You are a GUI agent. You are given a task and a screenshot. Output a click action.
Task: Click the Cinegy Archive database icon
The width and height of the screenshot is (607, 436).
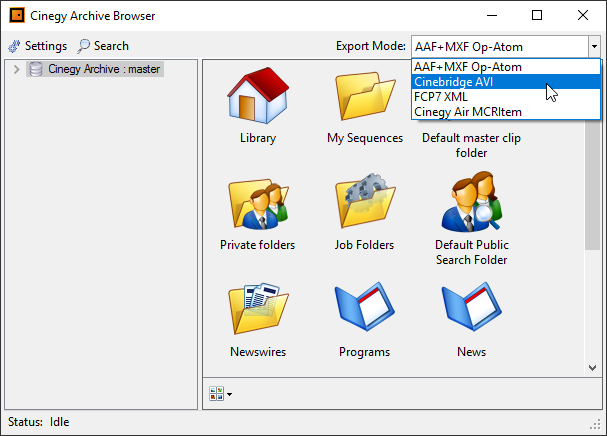tap(36, 69)
